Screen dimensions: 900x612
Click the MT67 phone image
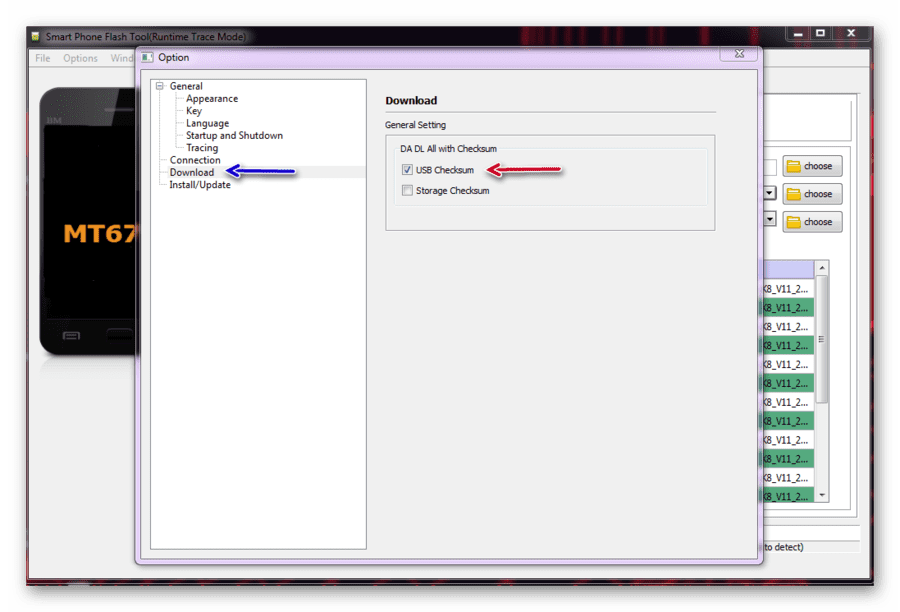[x=88, y=222]
